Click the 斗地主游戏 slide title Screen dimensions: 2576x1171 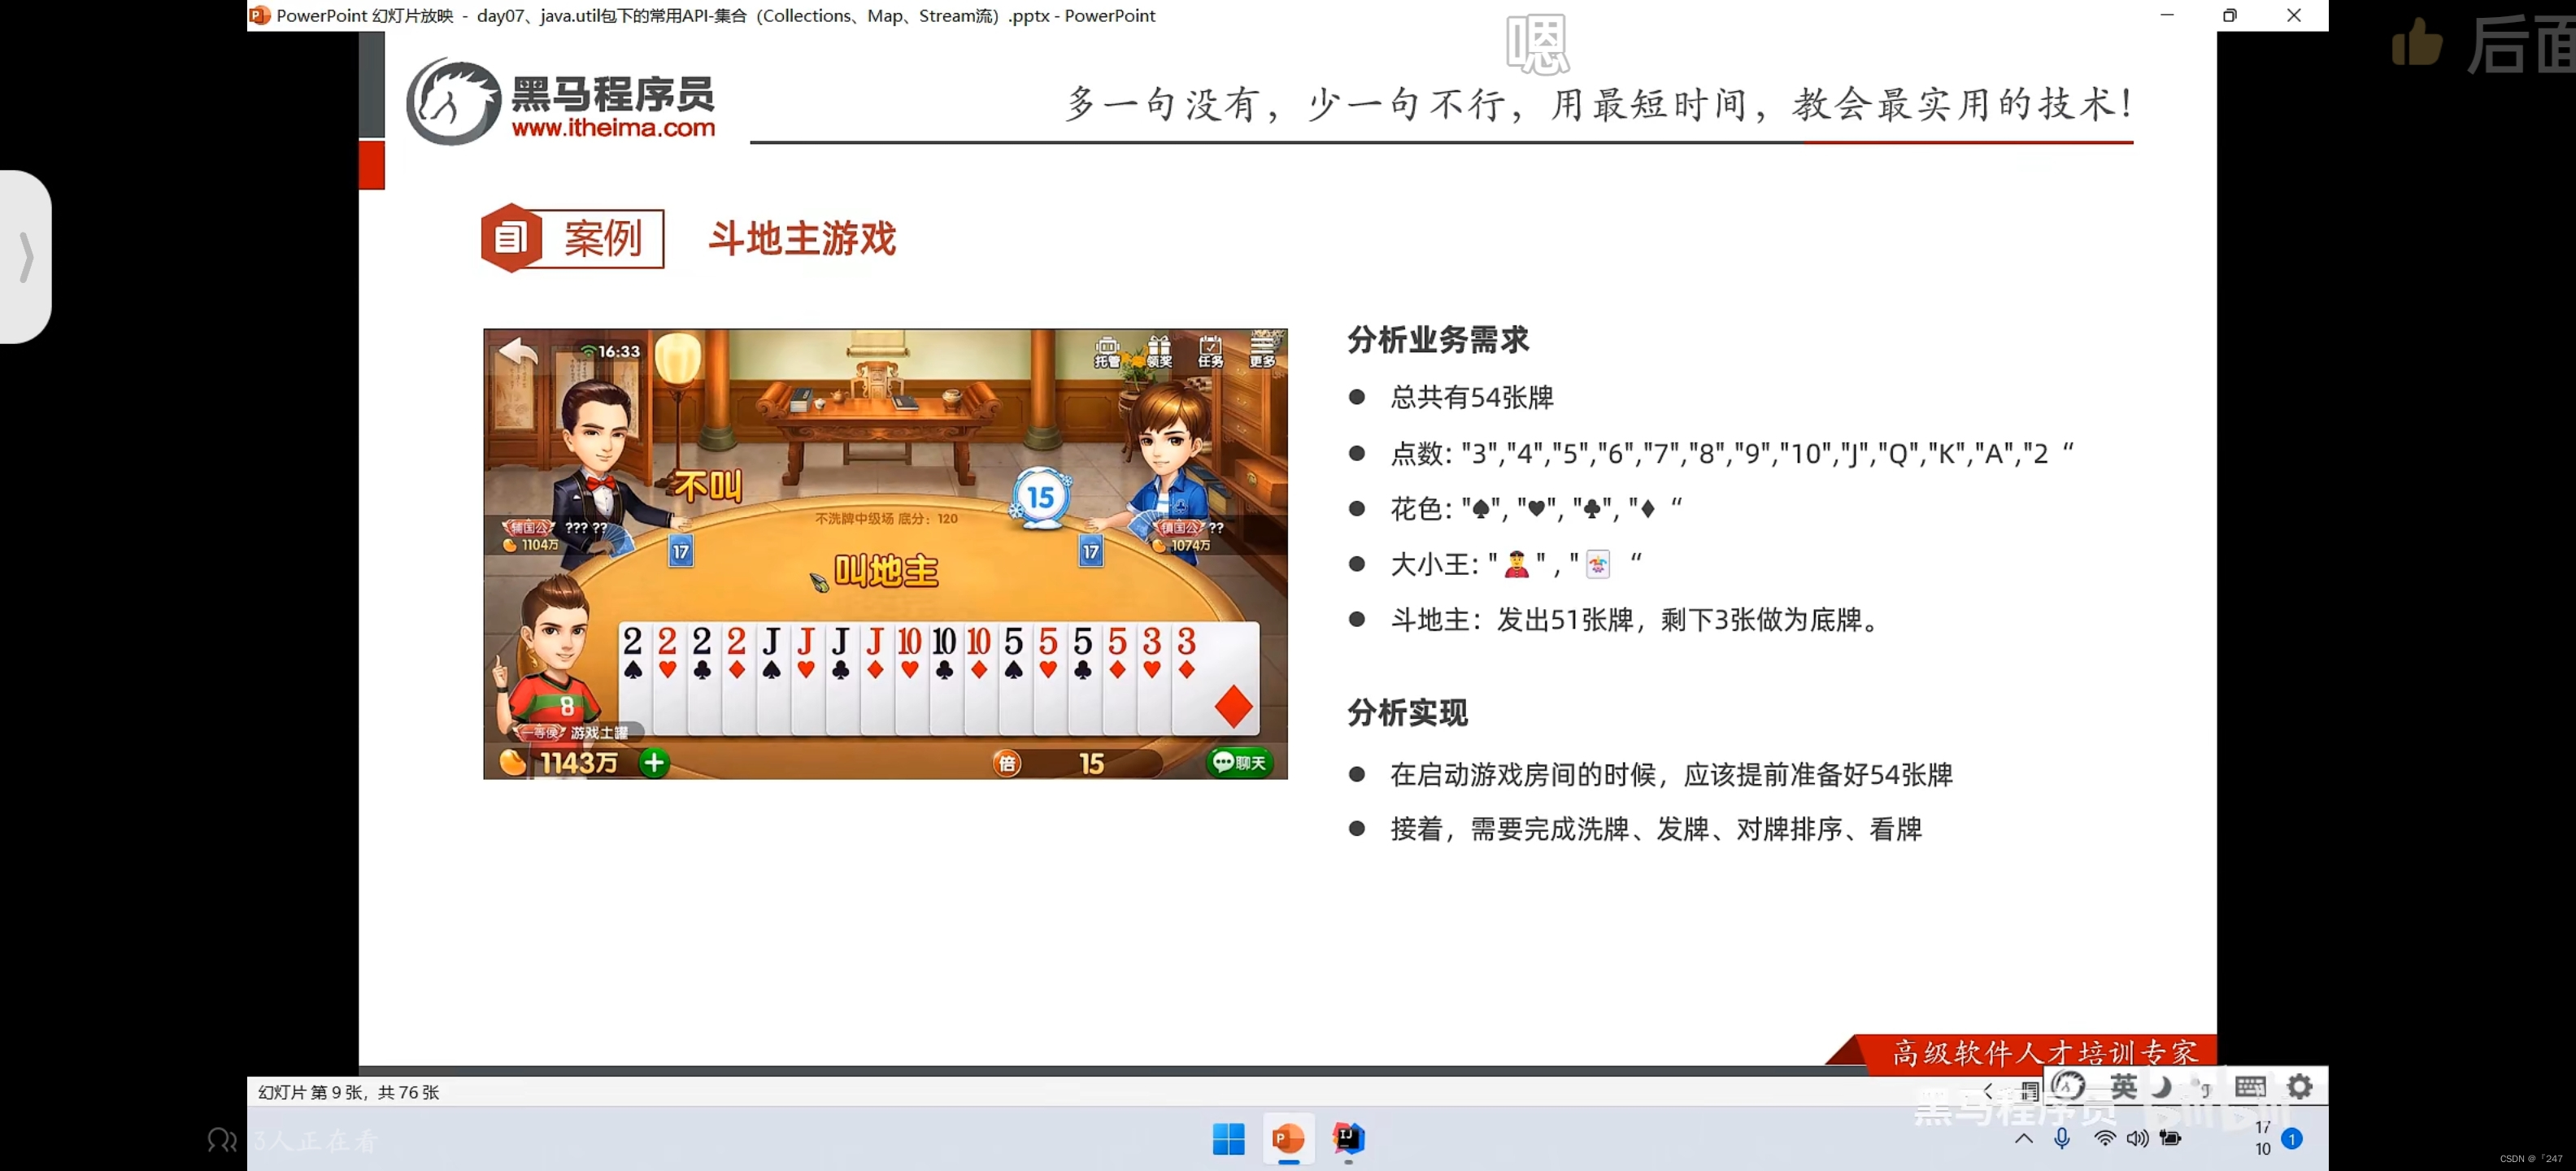802,239
